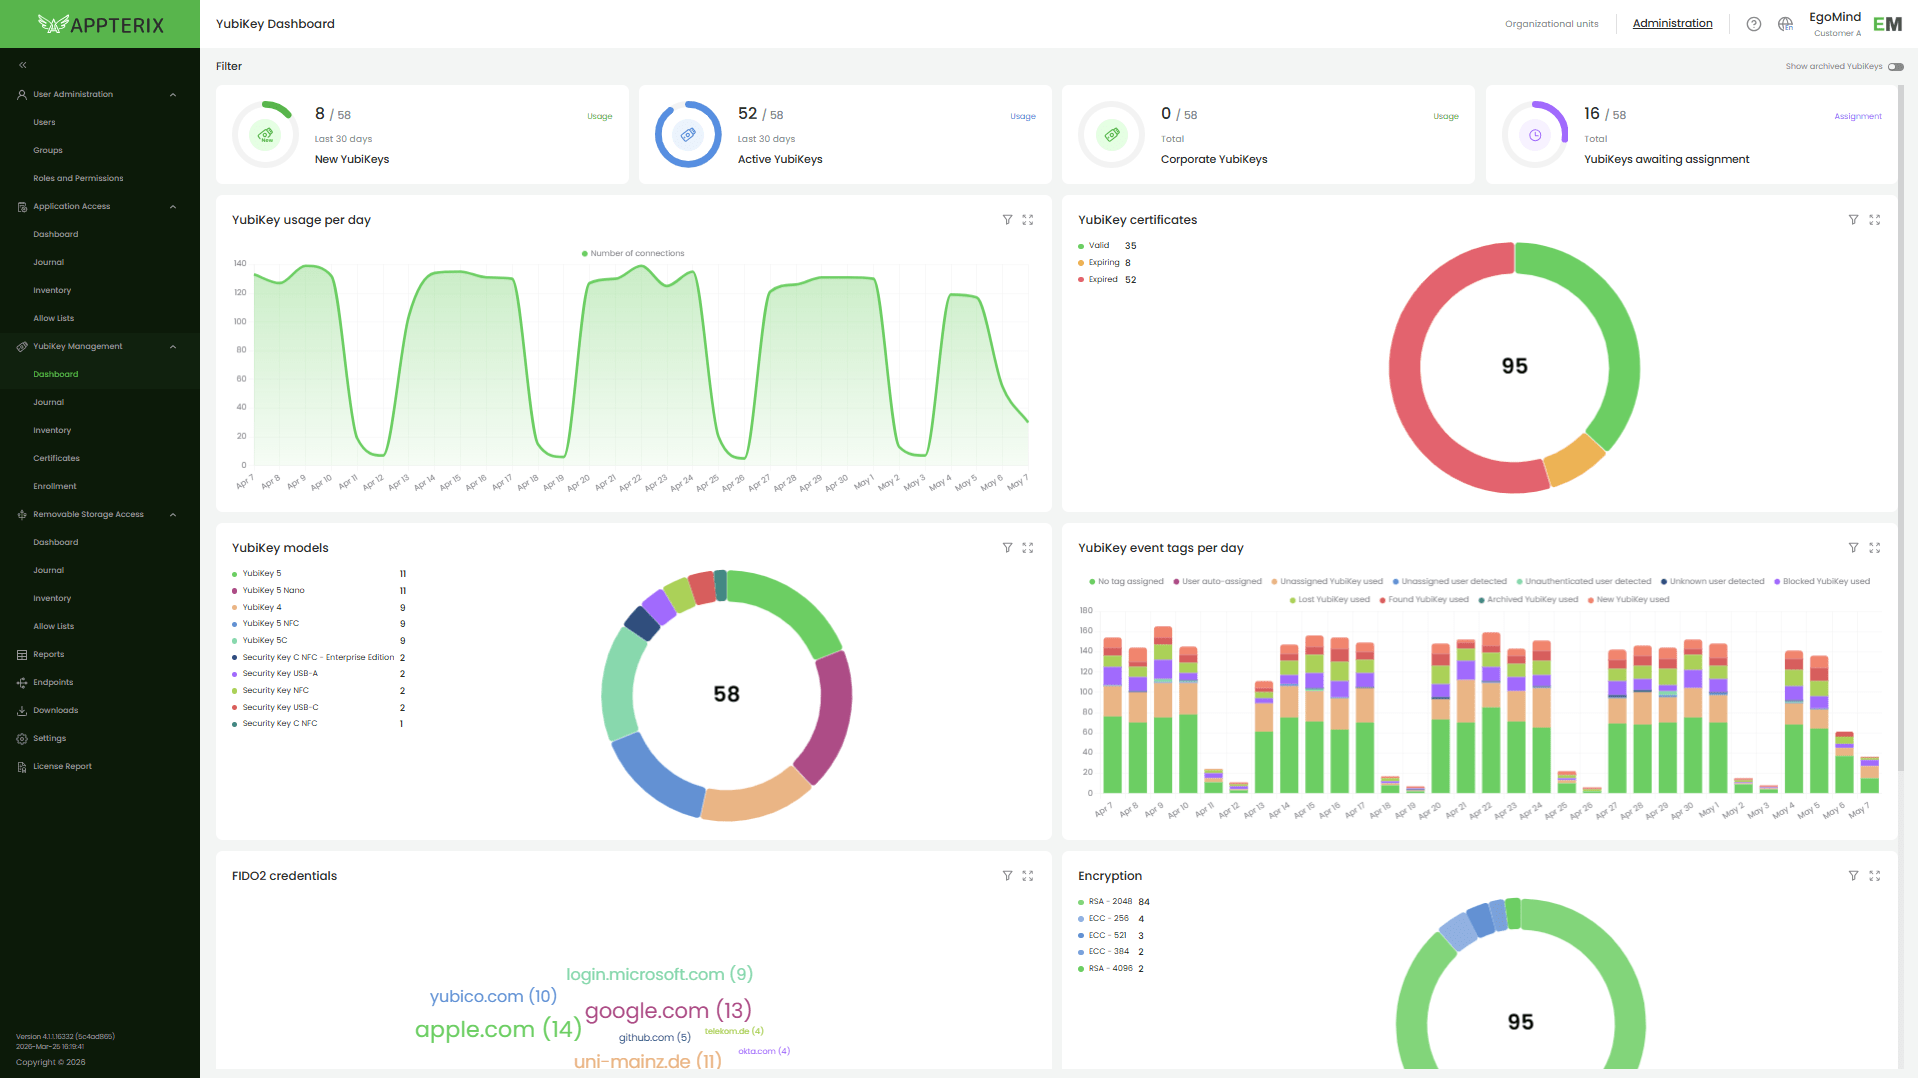
Task: Collapse the Application Access section
Action: coord(173,207)
